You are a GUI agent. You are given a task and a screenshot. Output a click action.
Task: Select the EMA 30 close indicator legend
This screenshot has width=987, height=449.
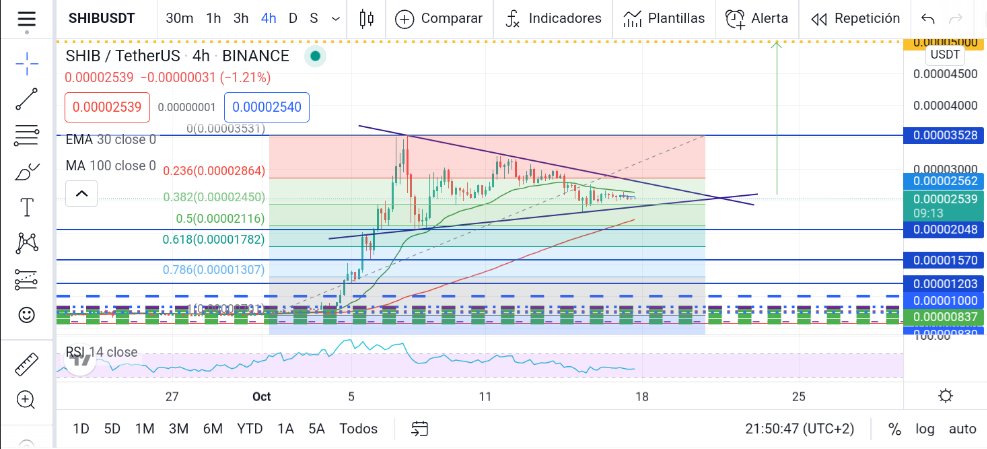tap(111, 140)
